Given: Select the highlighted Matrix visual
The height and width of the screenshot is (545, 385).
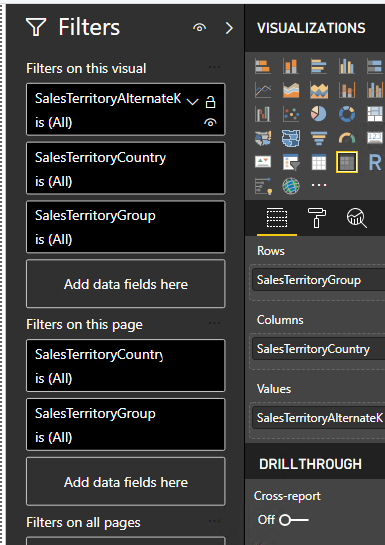Looking at the screenshot, I should tap(347, 162).
